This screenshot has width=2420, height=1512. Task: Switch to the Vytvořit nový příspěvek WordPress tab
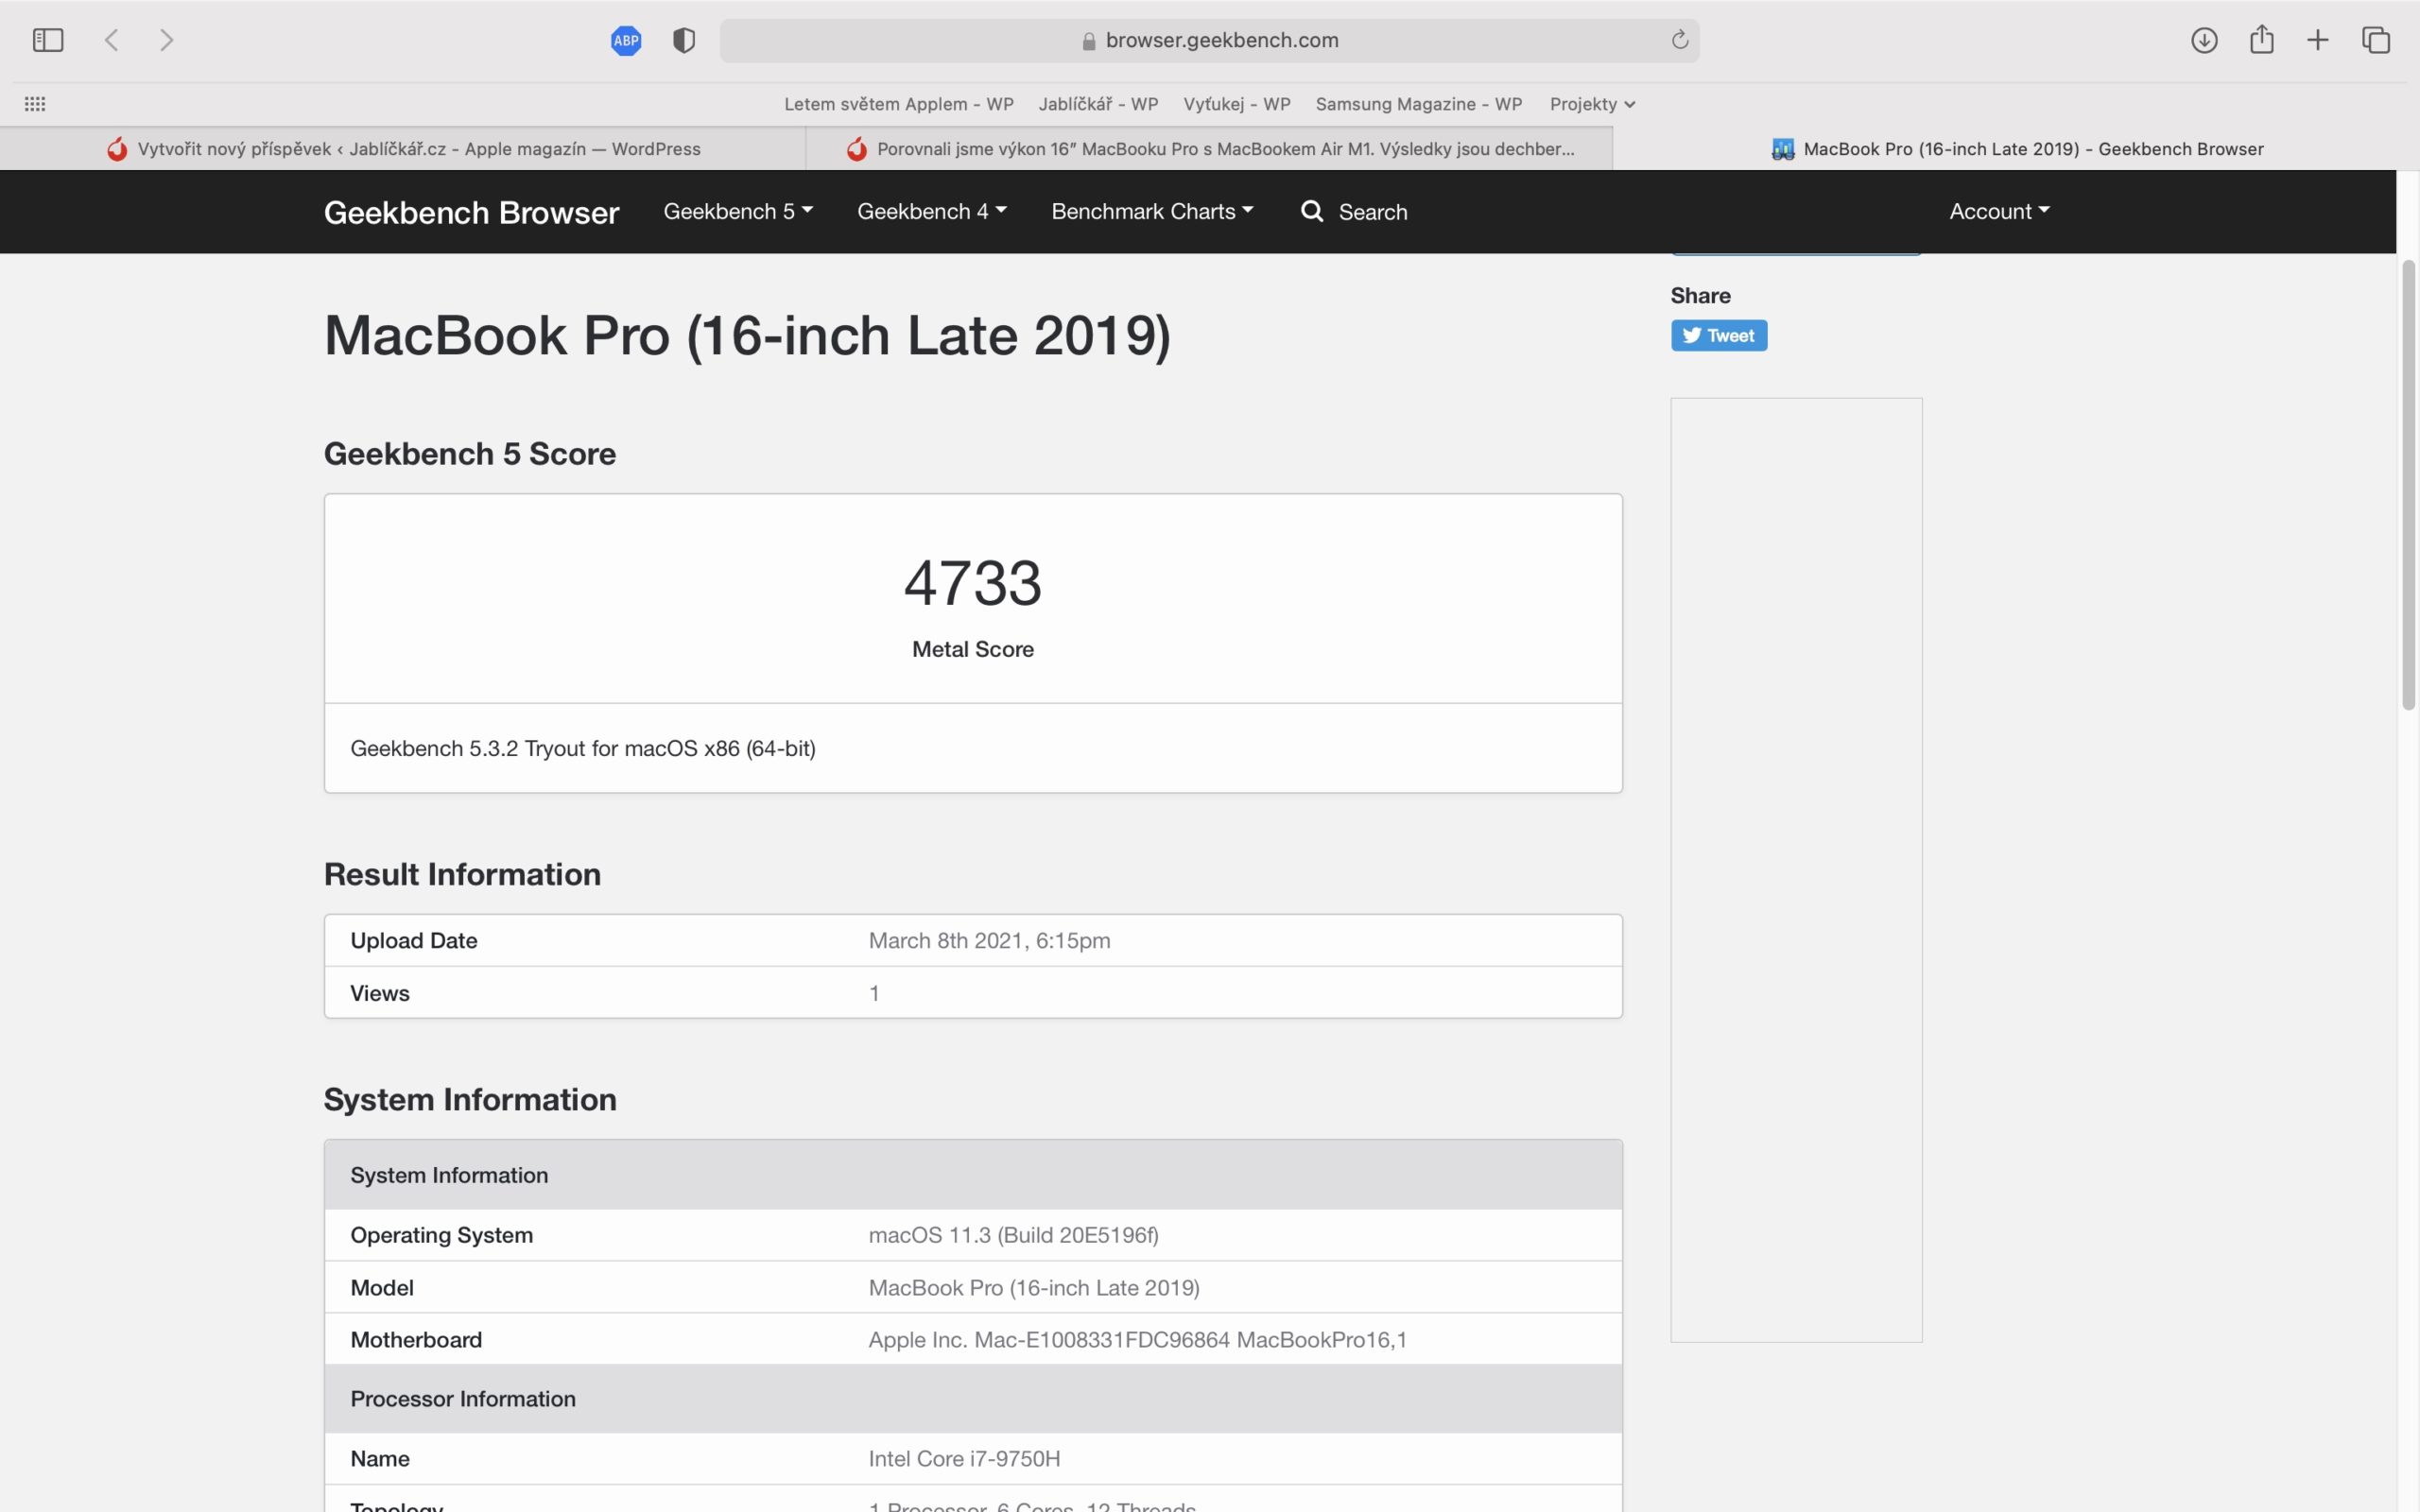coord(403,149)
